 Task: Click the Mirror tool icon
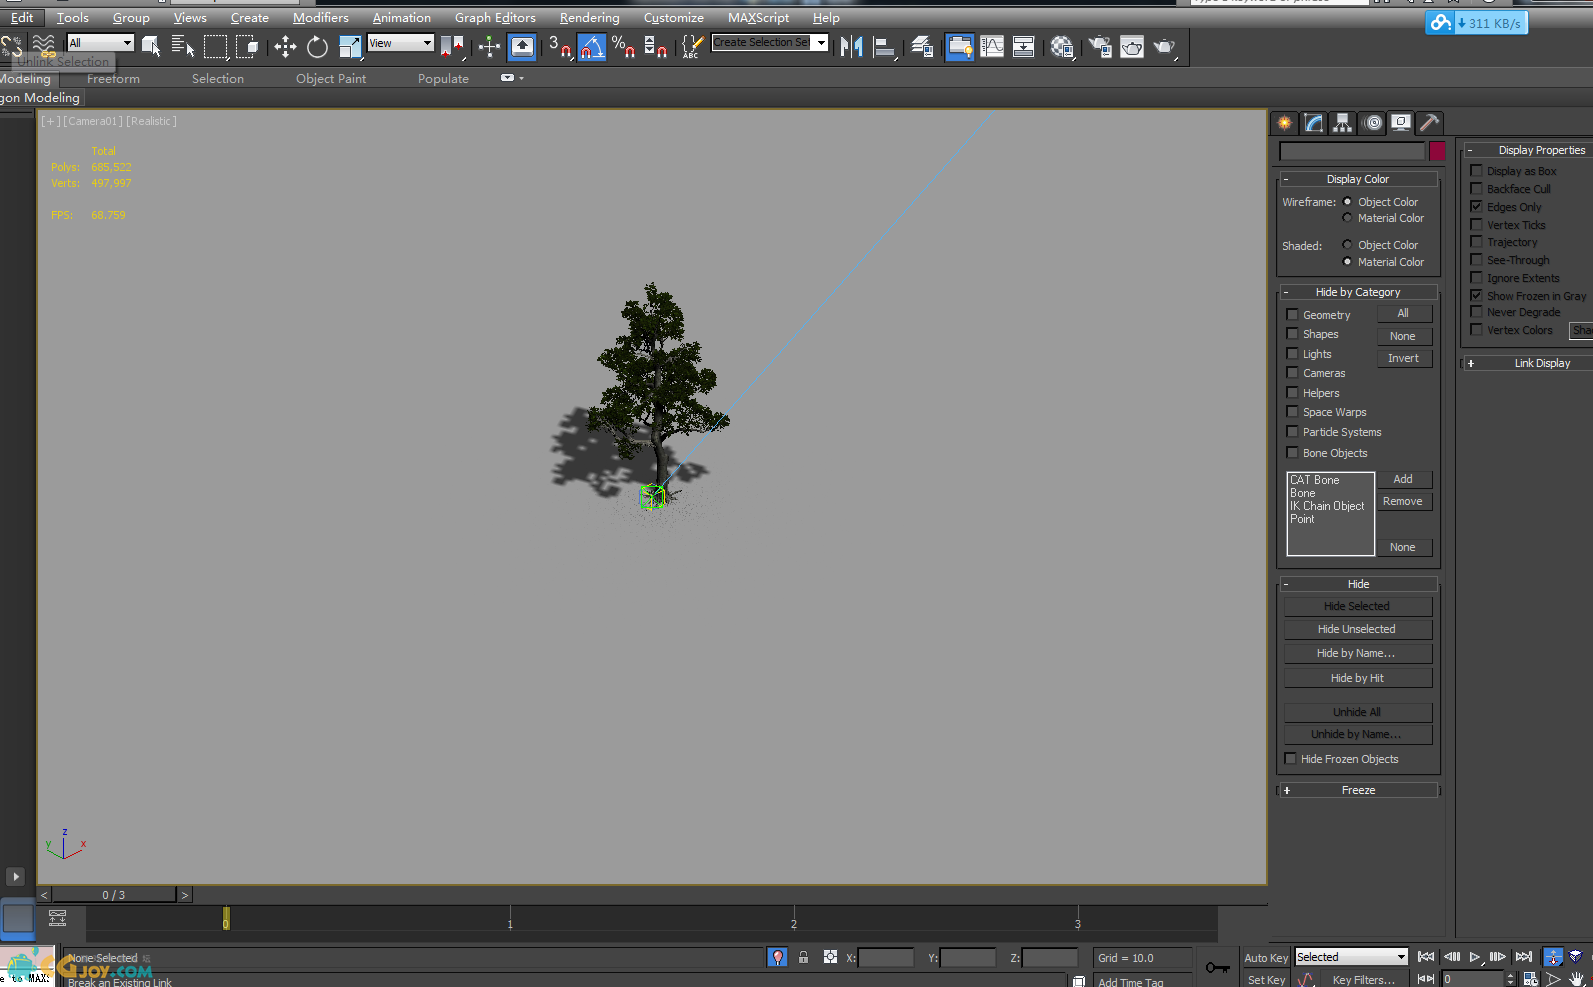tap(852, 46)
